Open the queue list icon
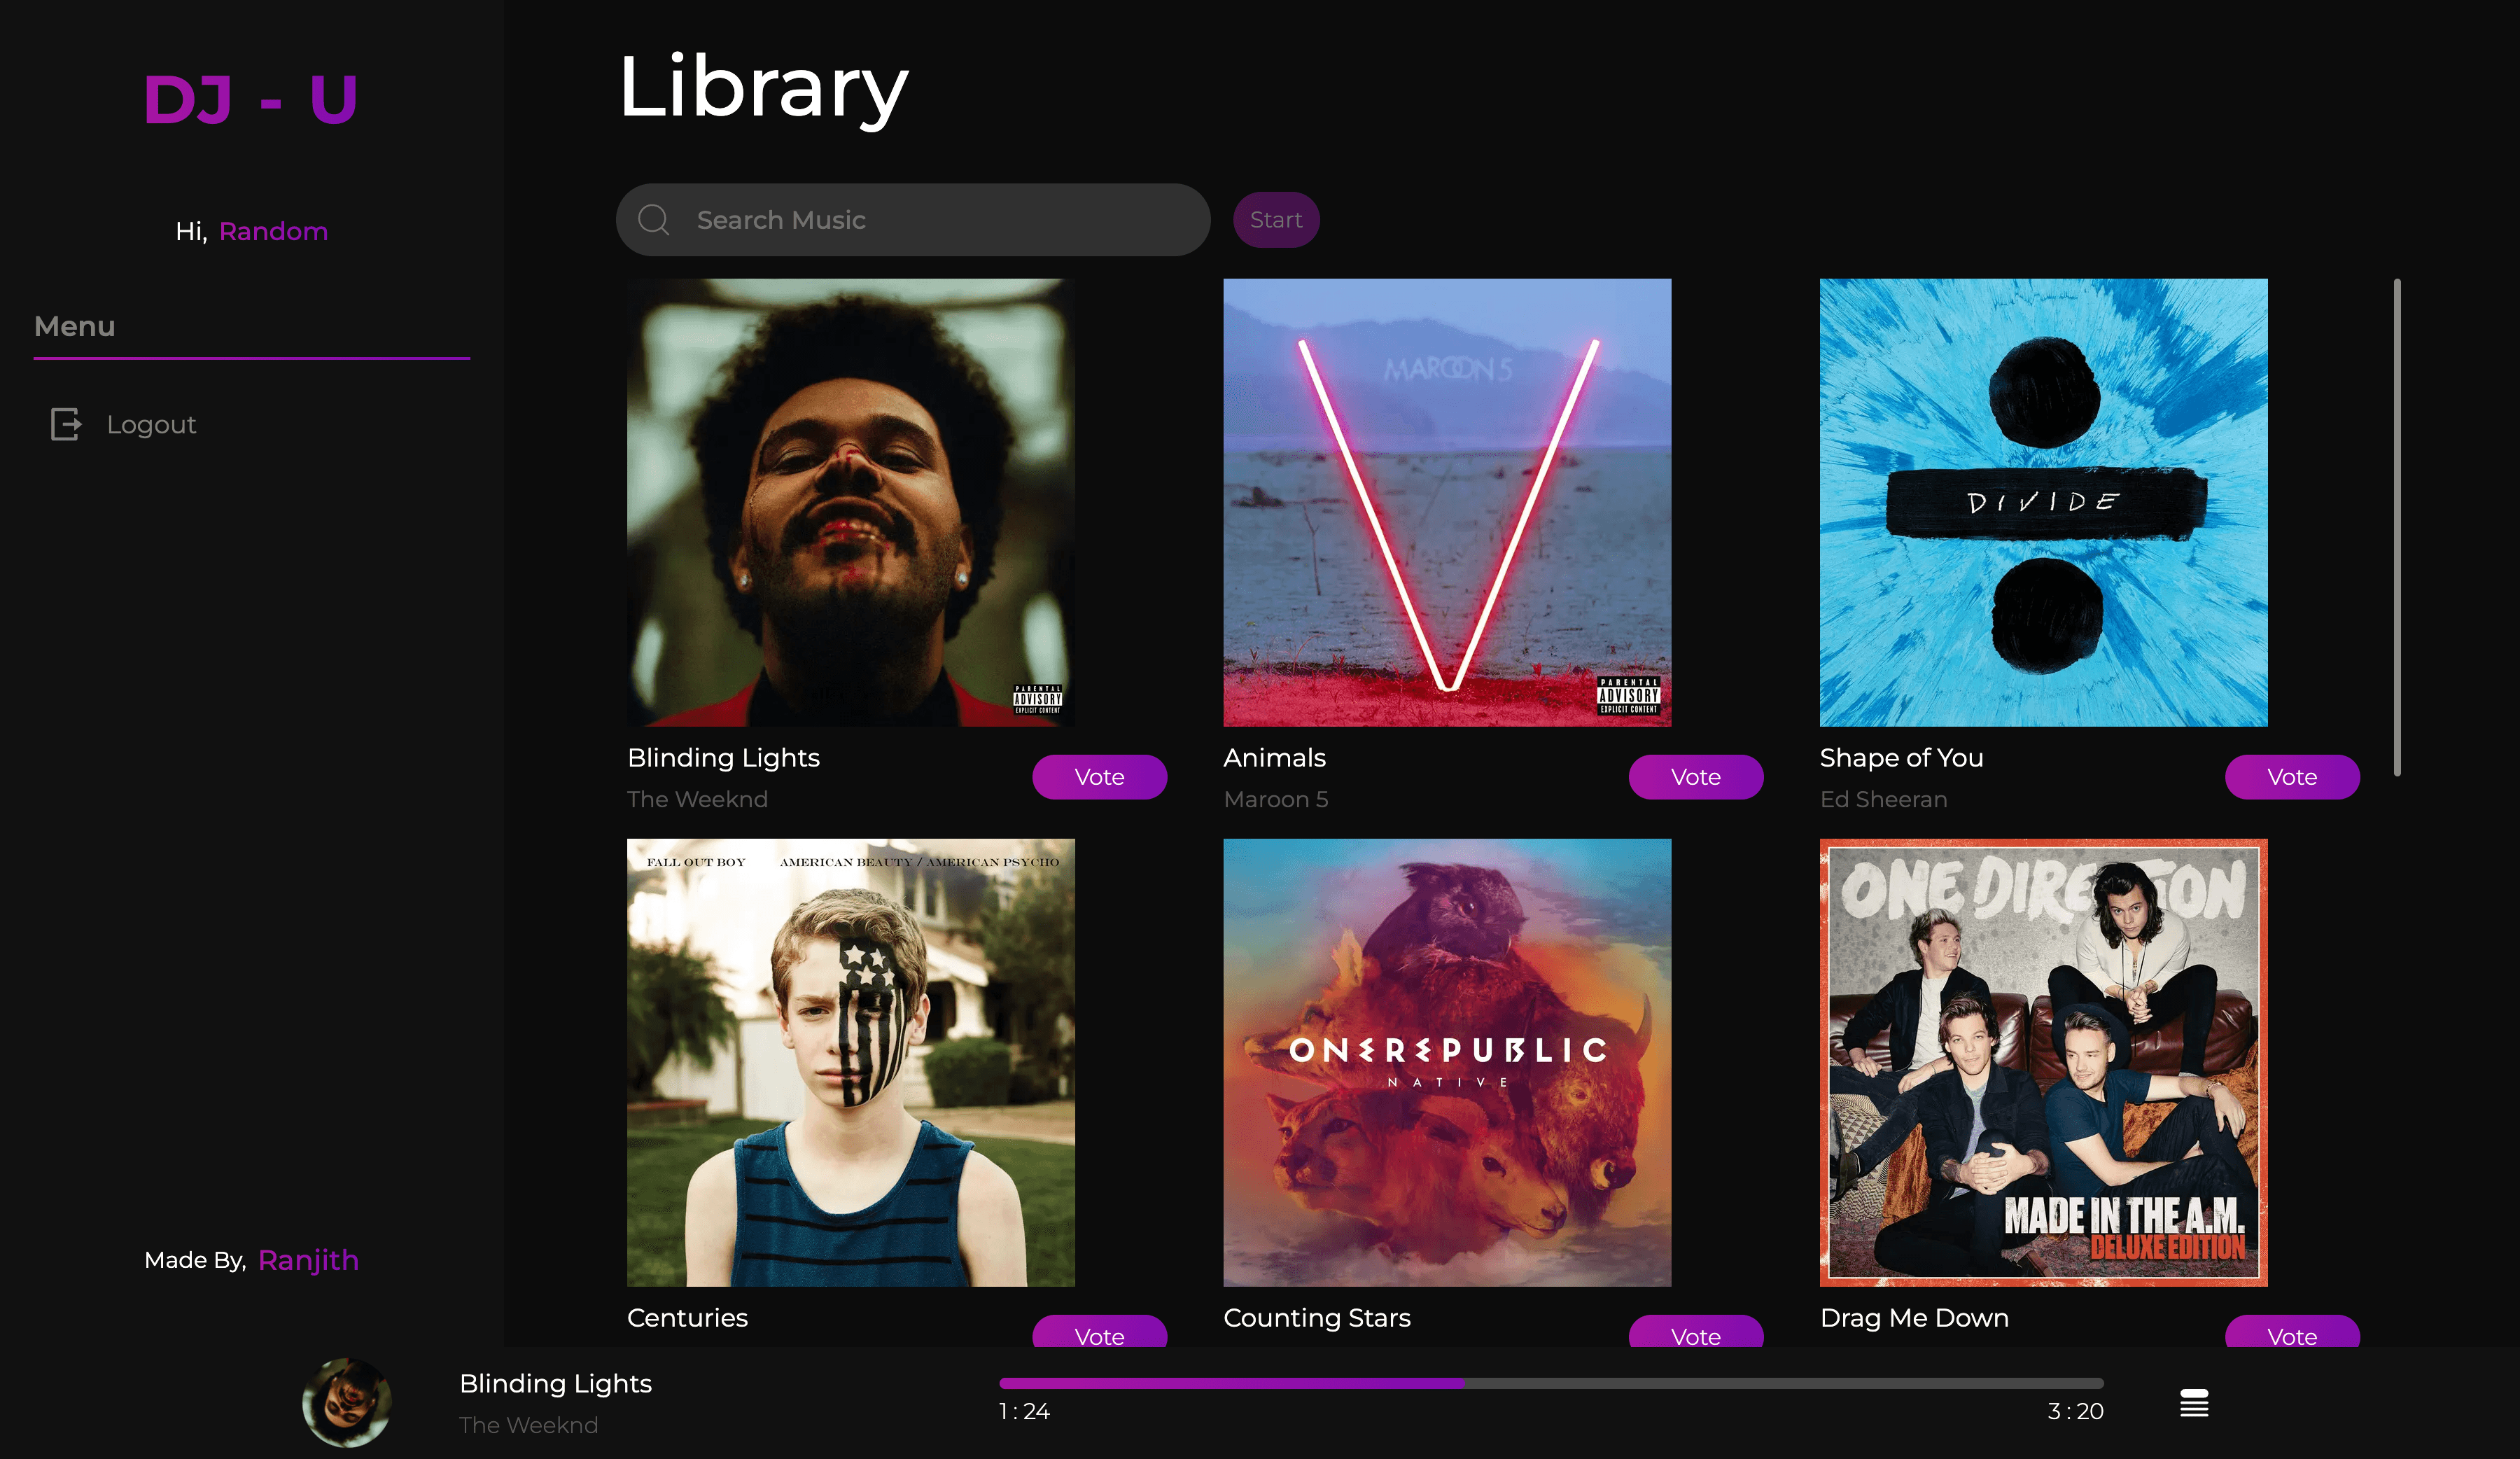 (2194, 1403)
